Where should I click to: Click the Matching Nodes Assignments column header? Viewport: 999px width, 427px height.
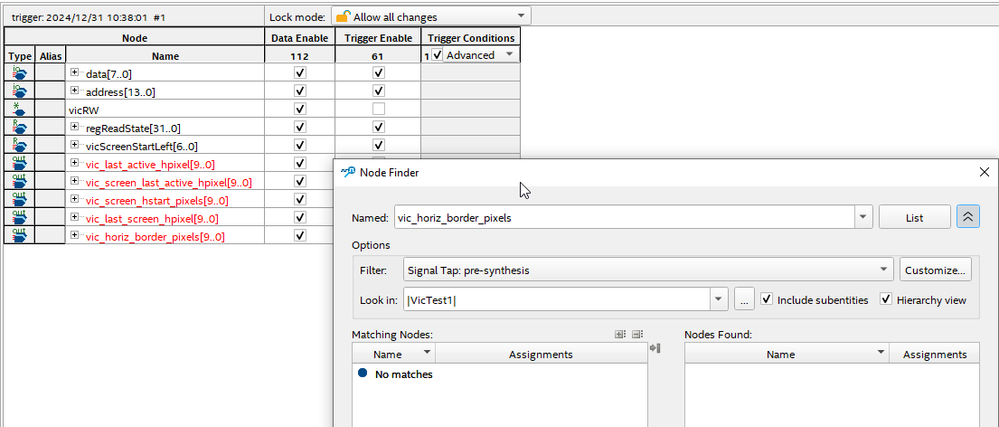point(541,354)
